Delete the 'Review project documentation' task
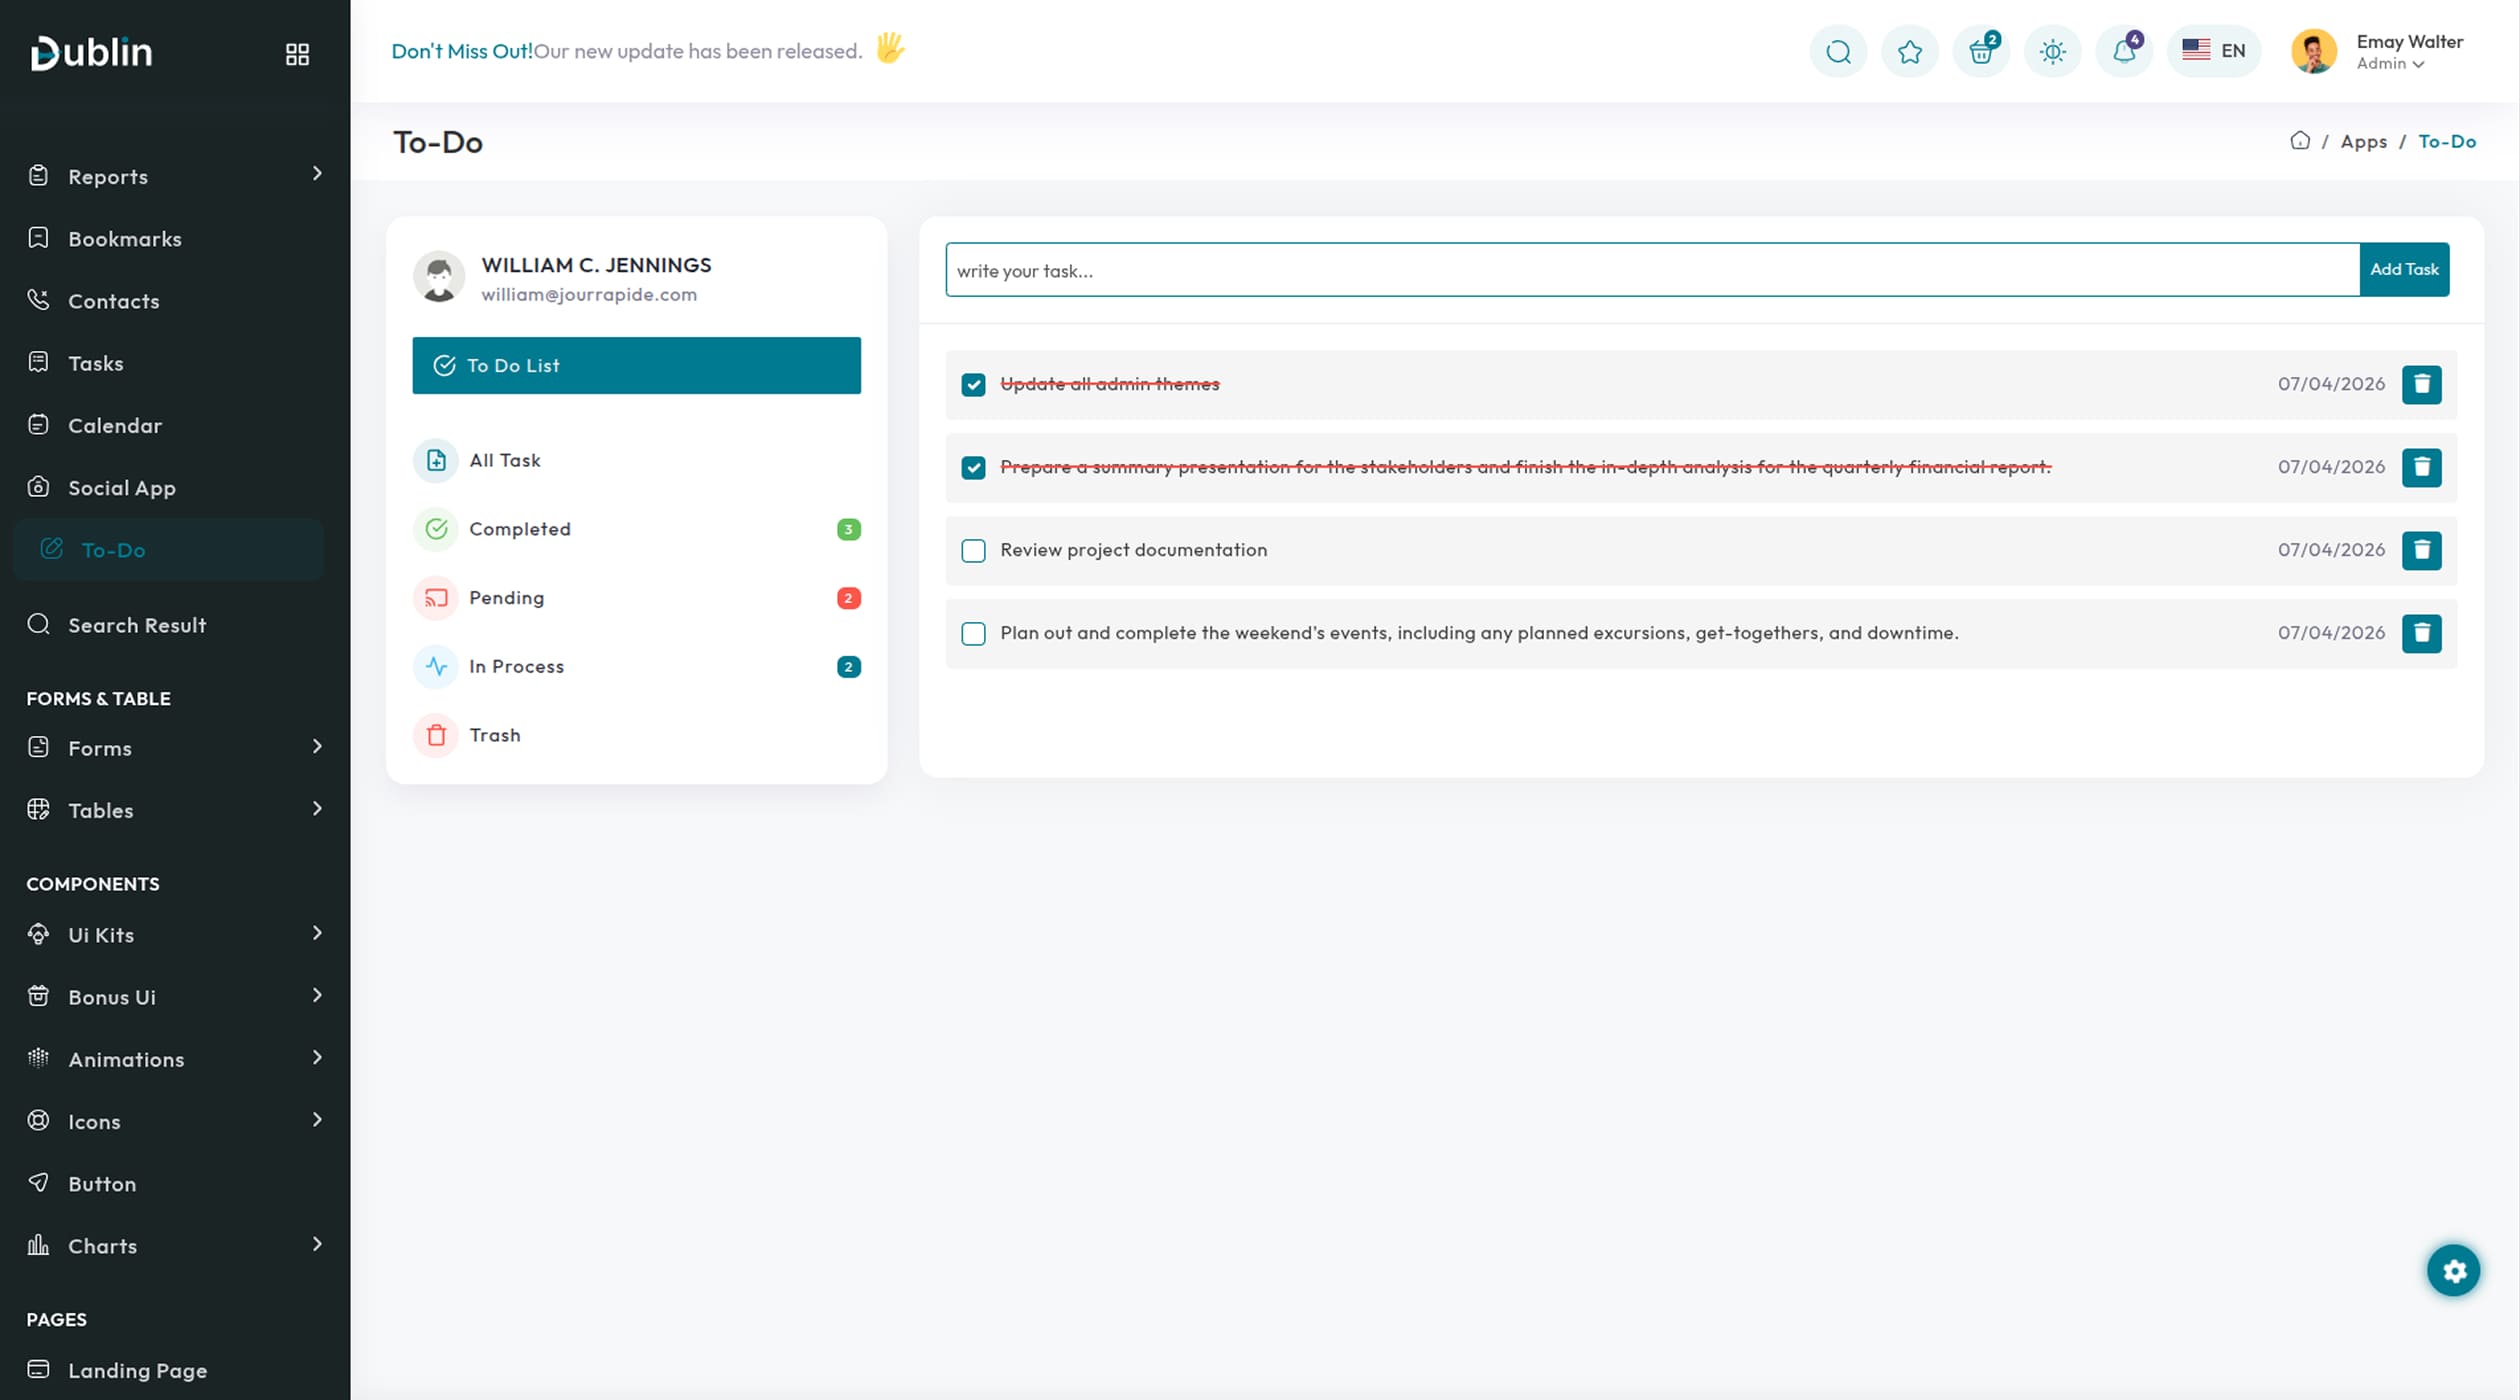The image size is (2520, 1400). [x=2421, y=550]
